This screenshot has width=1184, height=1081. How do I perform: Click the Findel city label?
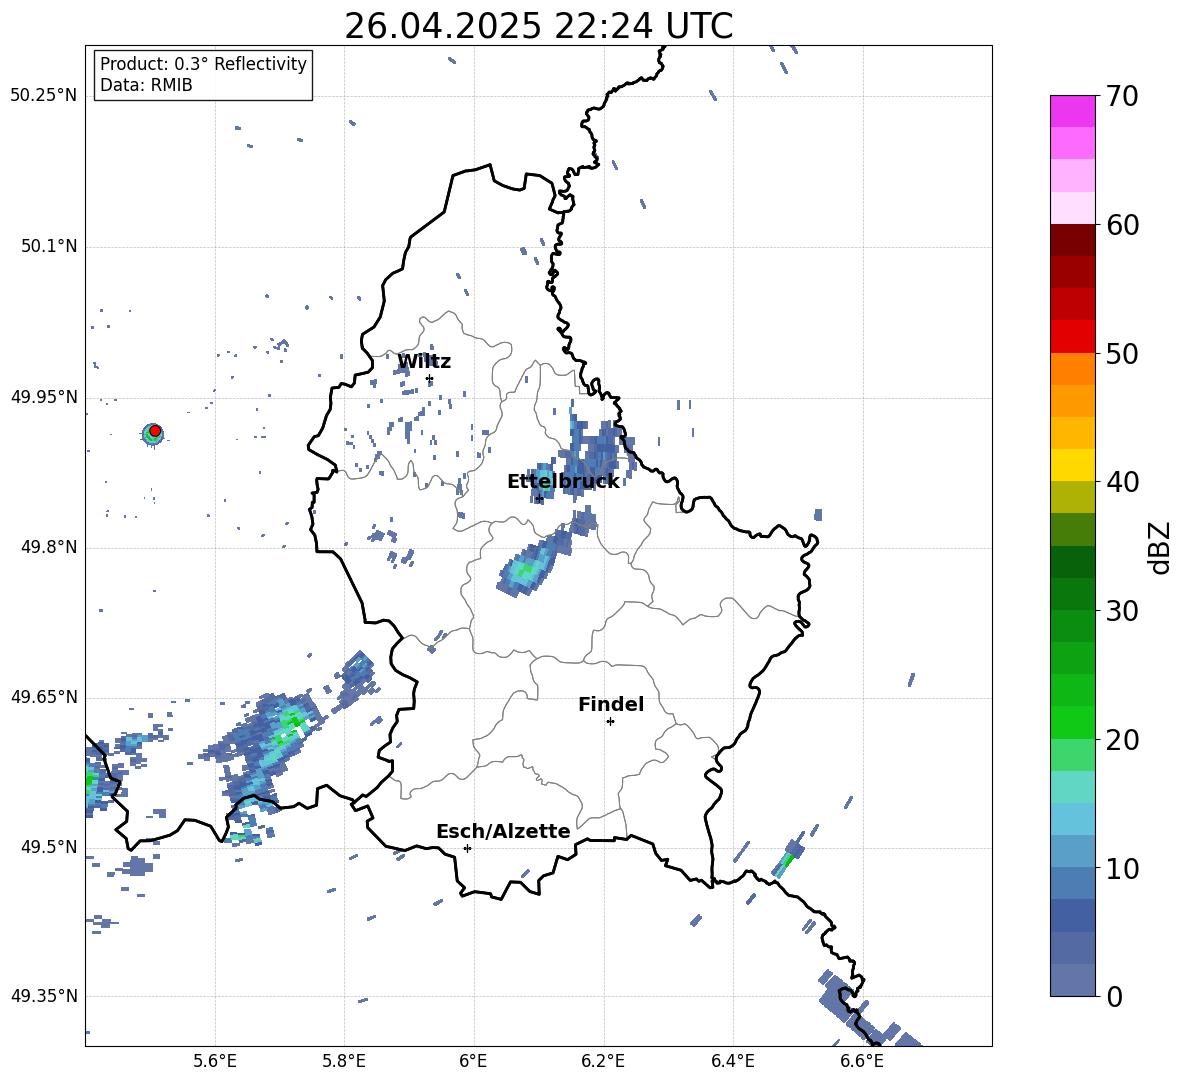[x=611, y=704]
